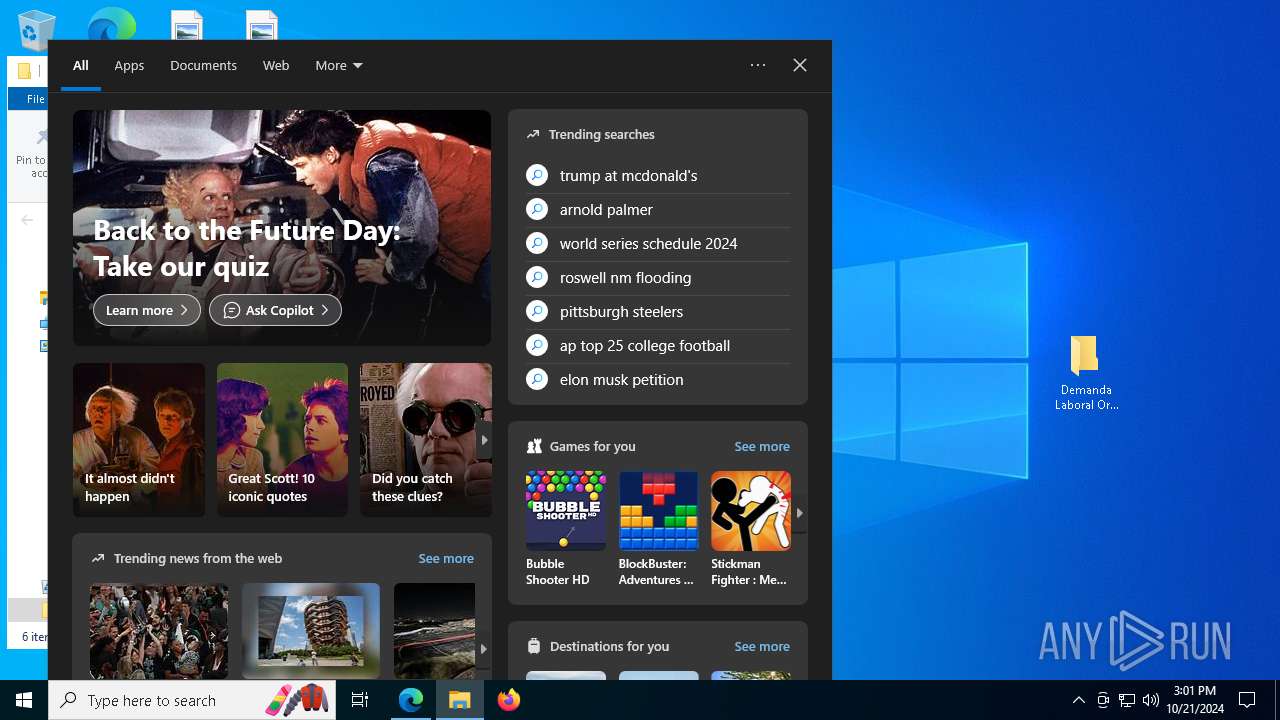The image size is (1280, 720).
Task: Select the All search tab
Action: click(x=81, y=65)
